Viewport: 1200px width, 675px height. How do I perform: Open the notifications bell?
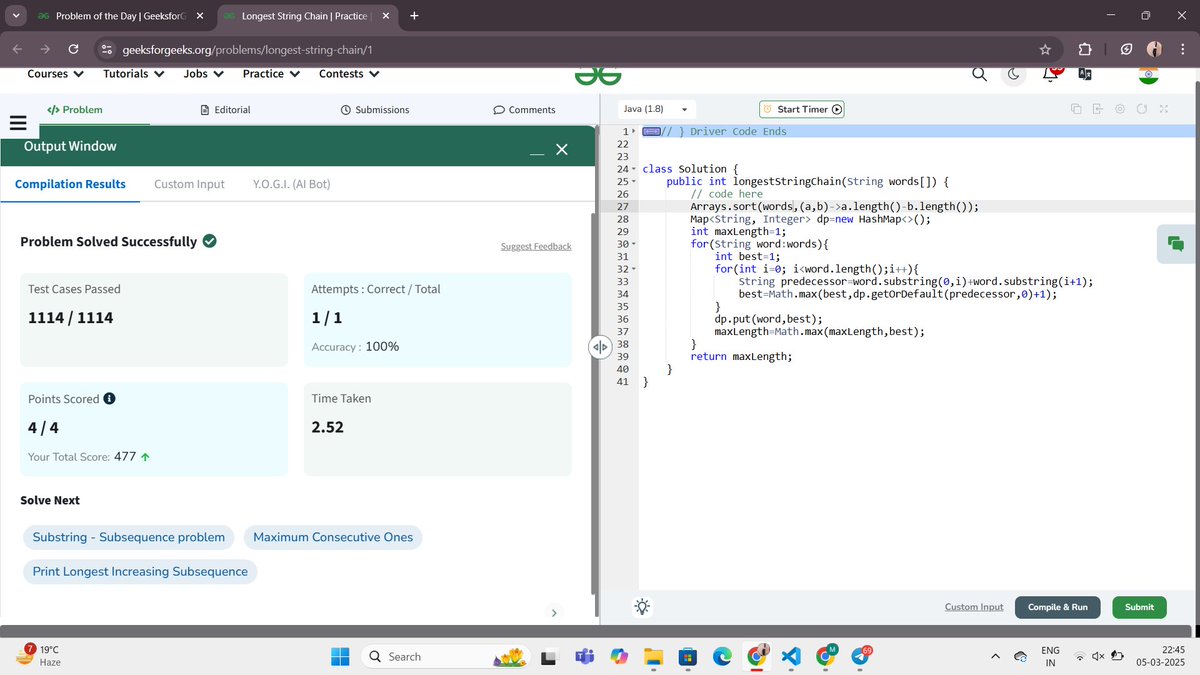(x=1050, y=73)
